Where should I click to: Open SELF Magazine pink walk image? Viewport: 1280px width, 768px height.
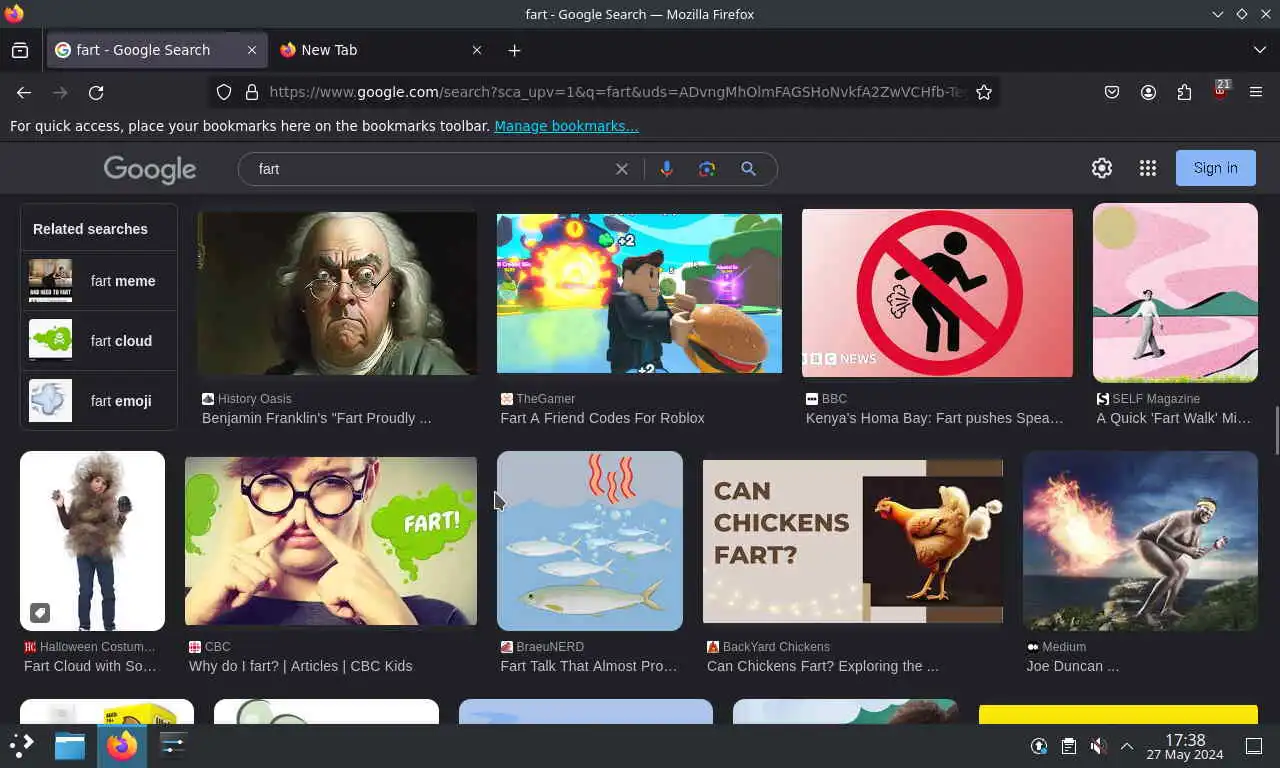pos(1175,293)
